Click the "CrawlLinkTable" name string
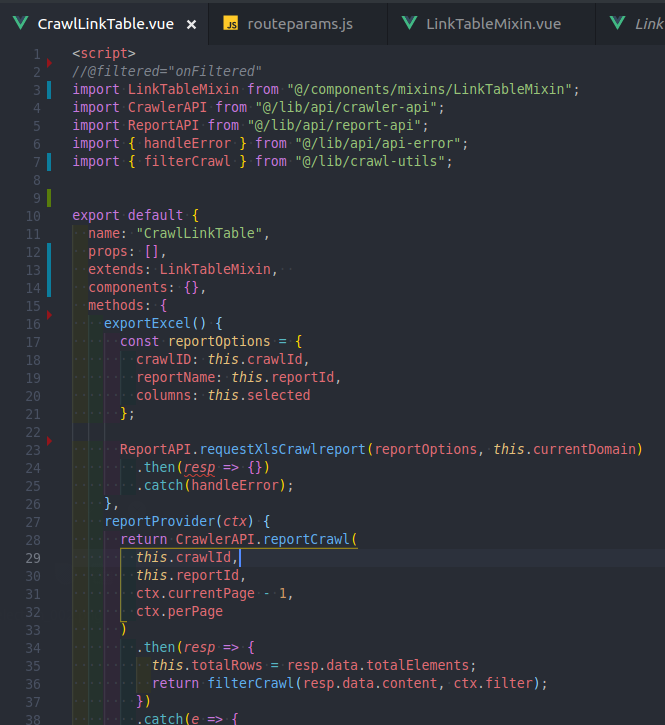The height and width of the screenshot is (725, 665). 199,233
